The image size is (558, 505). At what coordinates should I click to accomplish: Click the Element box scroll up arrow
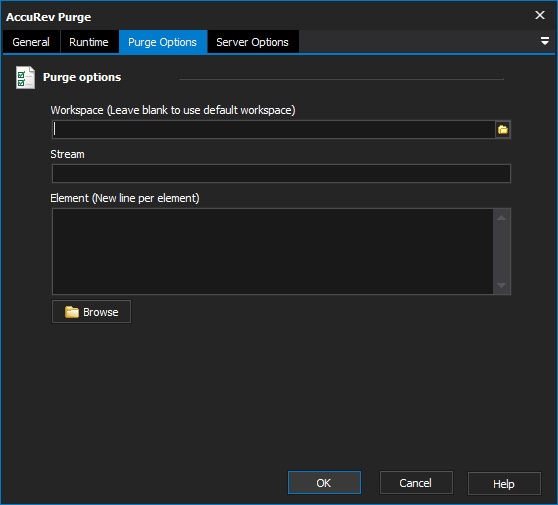502,218
